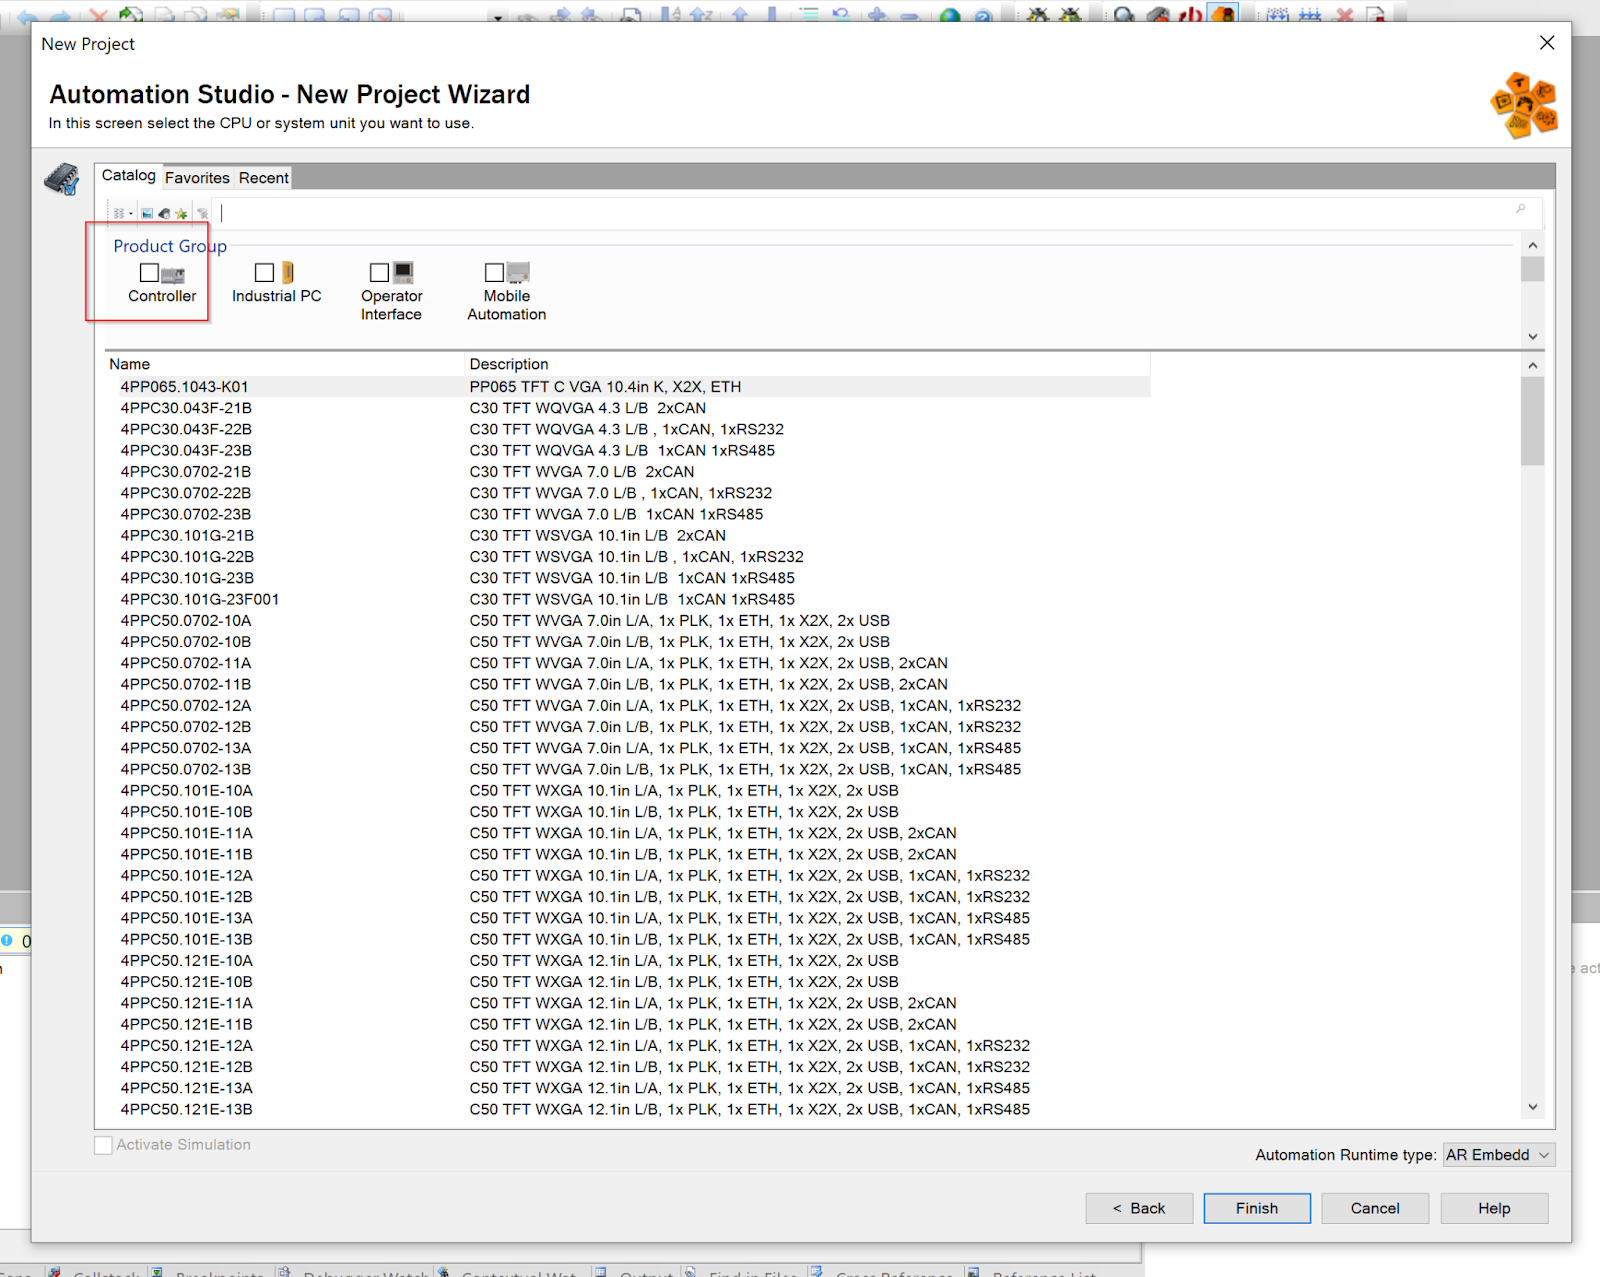Click the Product Group pane scroll-up arrow
This screenshot has height=1277, width=1600.
coord(1532,246)
